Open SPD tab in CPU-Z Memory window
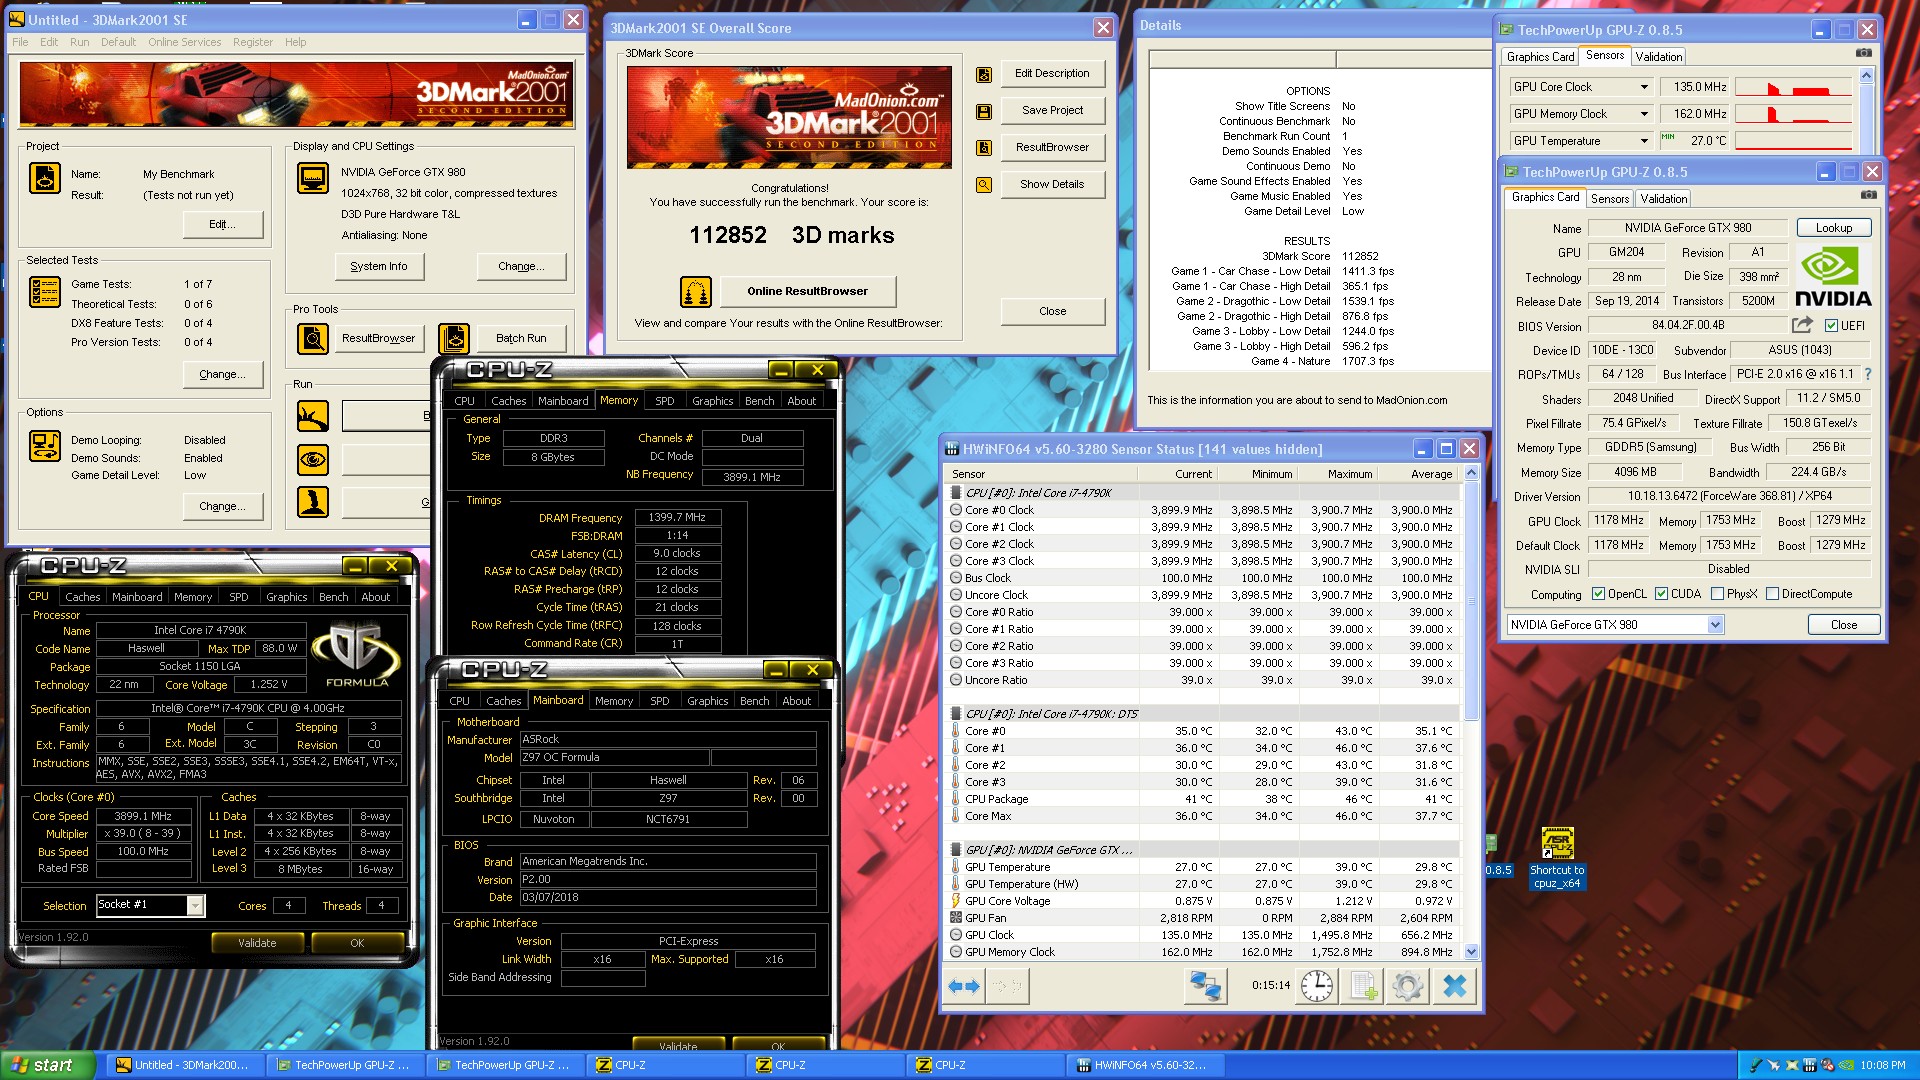This screenshot has height=1080, width=1920. [x=664, y=401]
